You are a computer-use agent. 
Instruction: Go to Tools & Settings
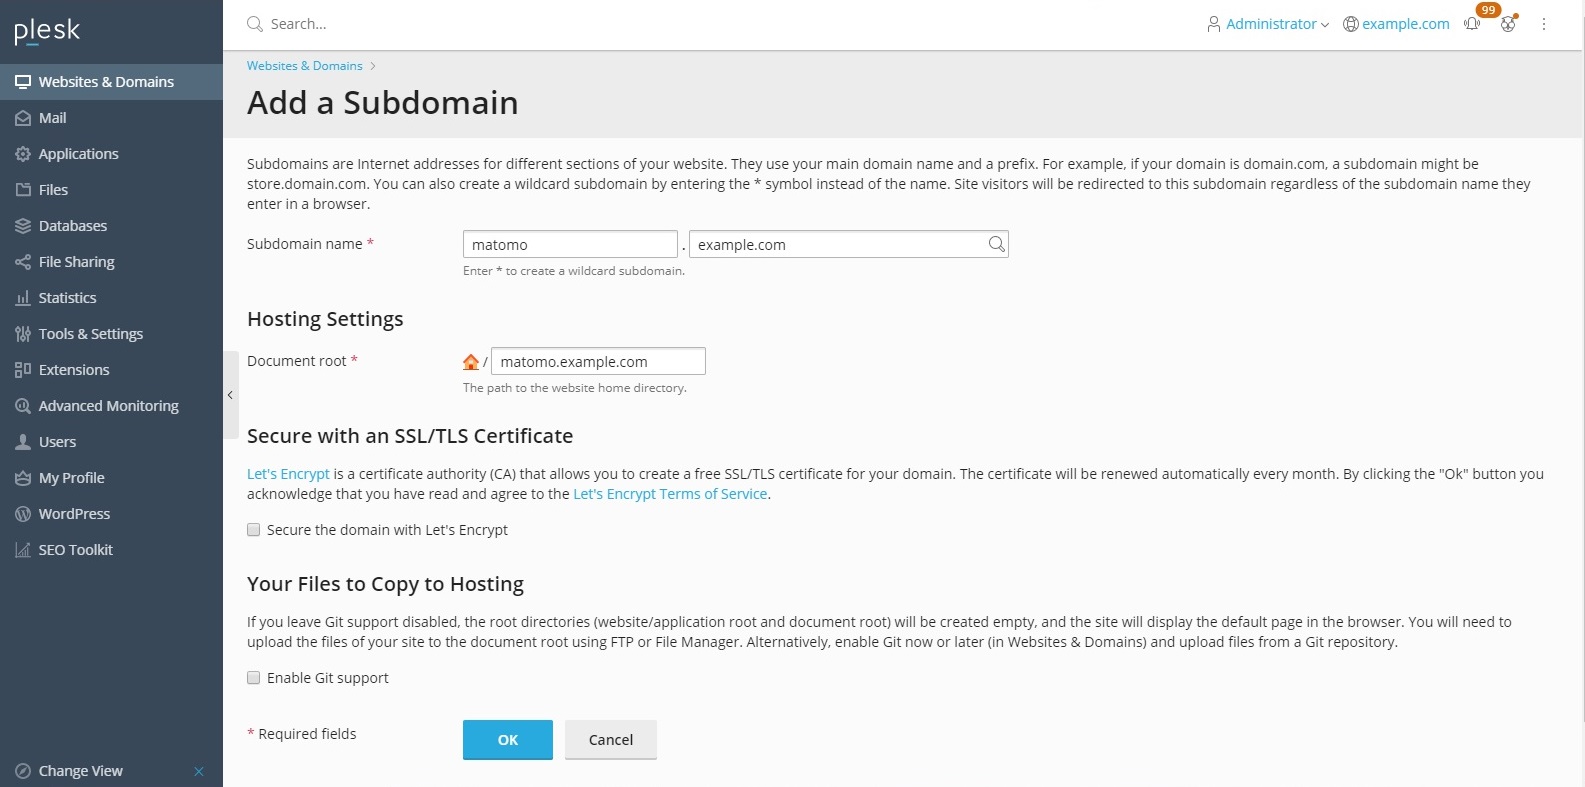click(x=90, y=334)
